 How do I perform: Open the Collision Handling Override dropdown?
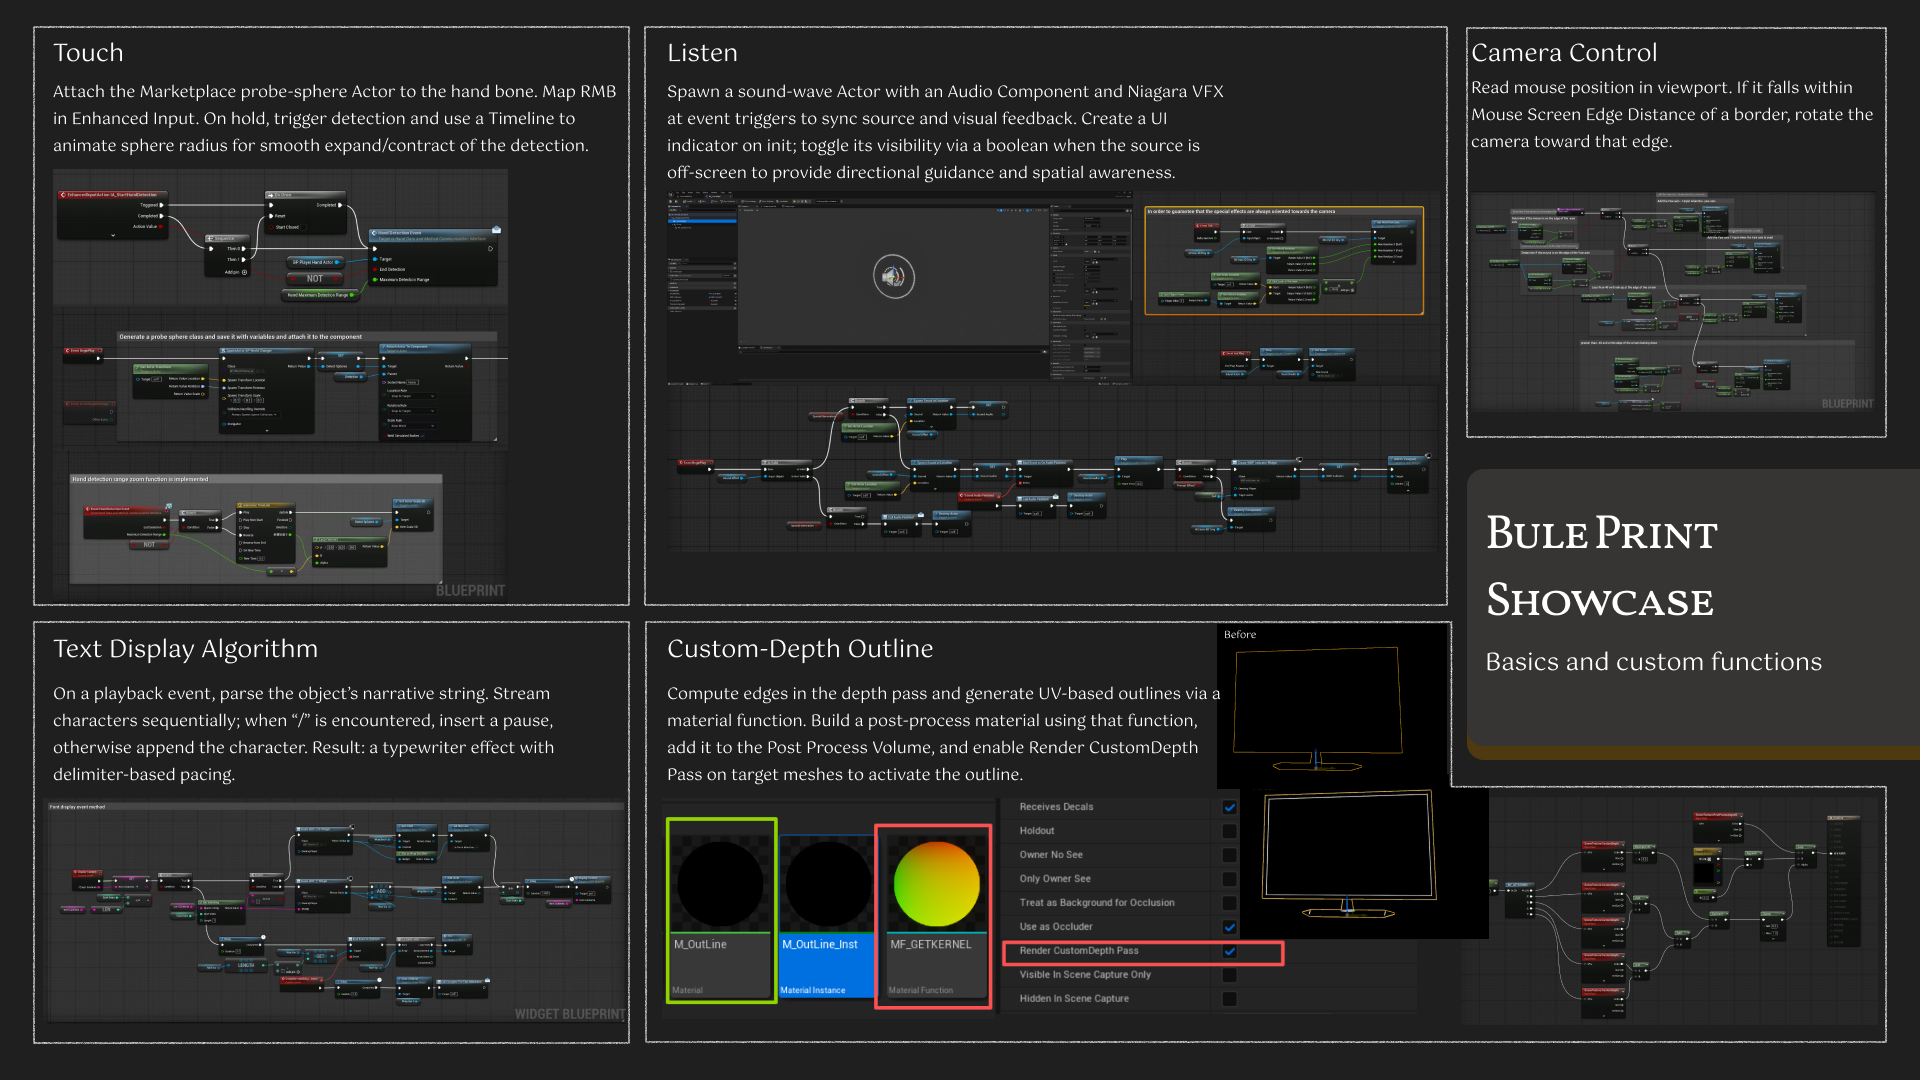tap(253, 414)
